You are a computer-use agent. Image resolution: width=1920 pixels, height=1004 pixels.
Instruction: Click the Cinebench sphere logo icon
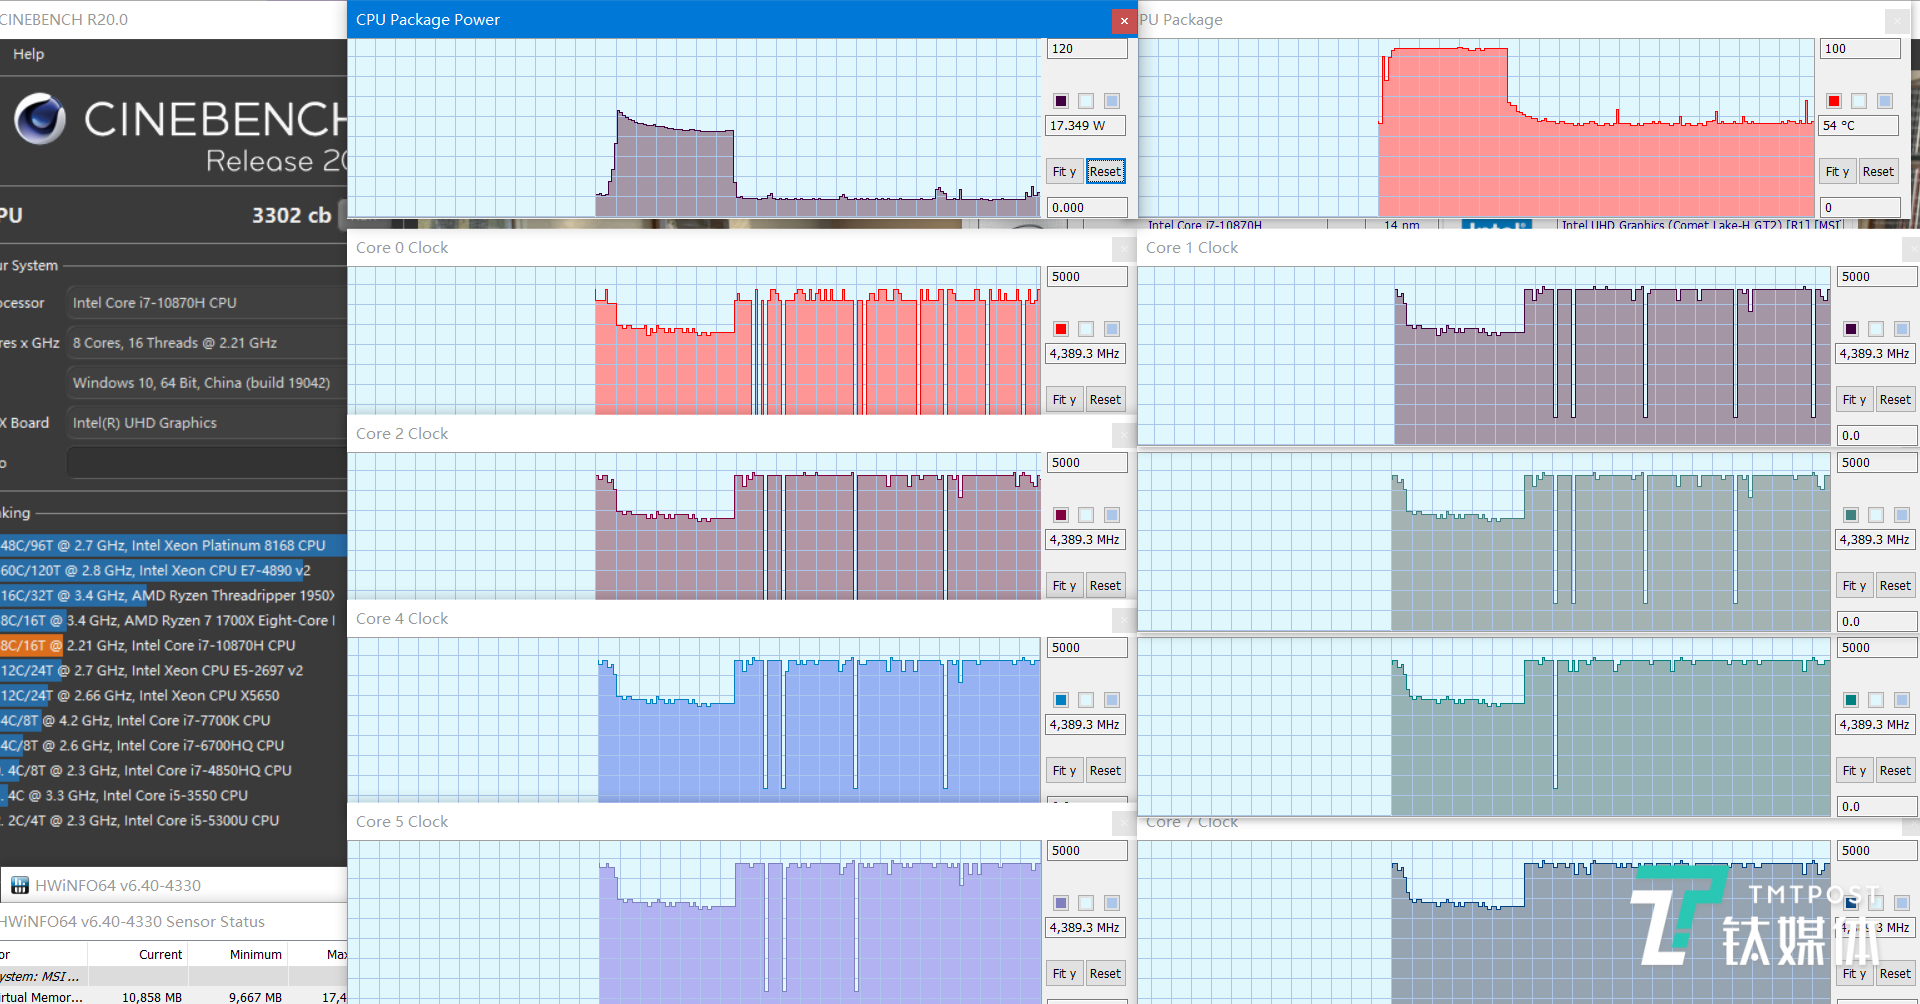pyautogui.click(x=40, y=119)
